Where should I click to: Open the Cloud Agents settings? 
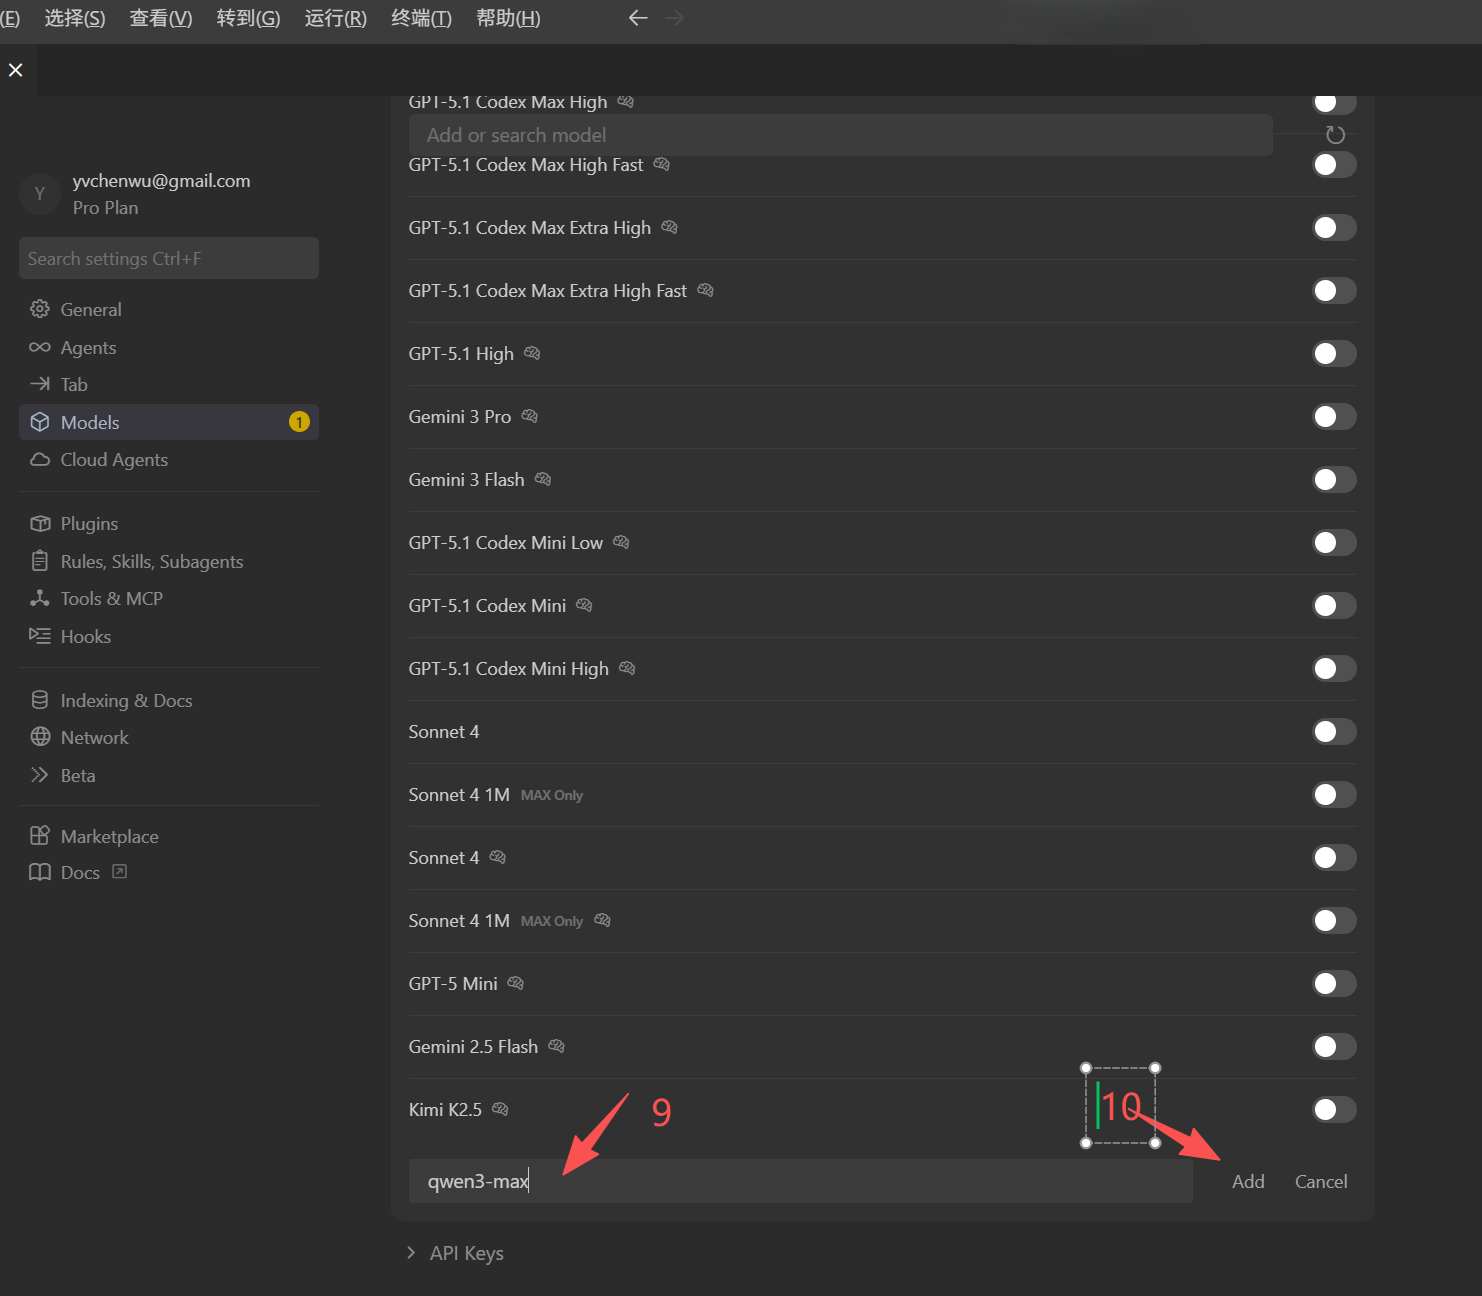pos(113,459)
